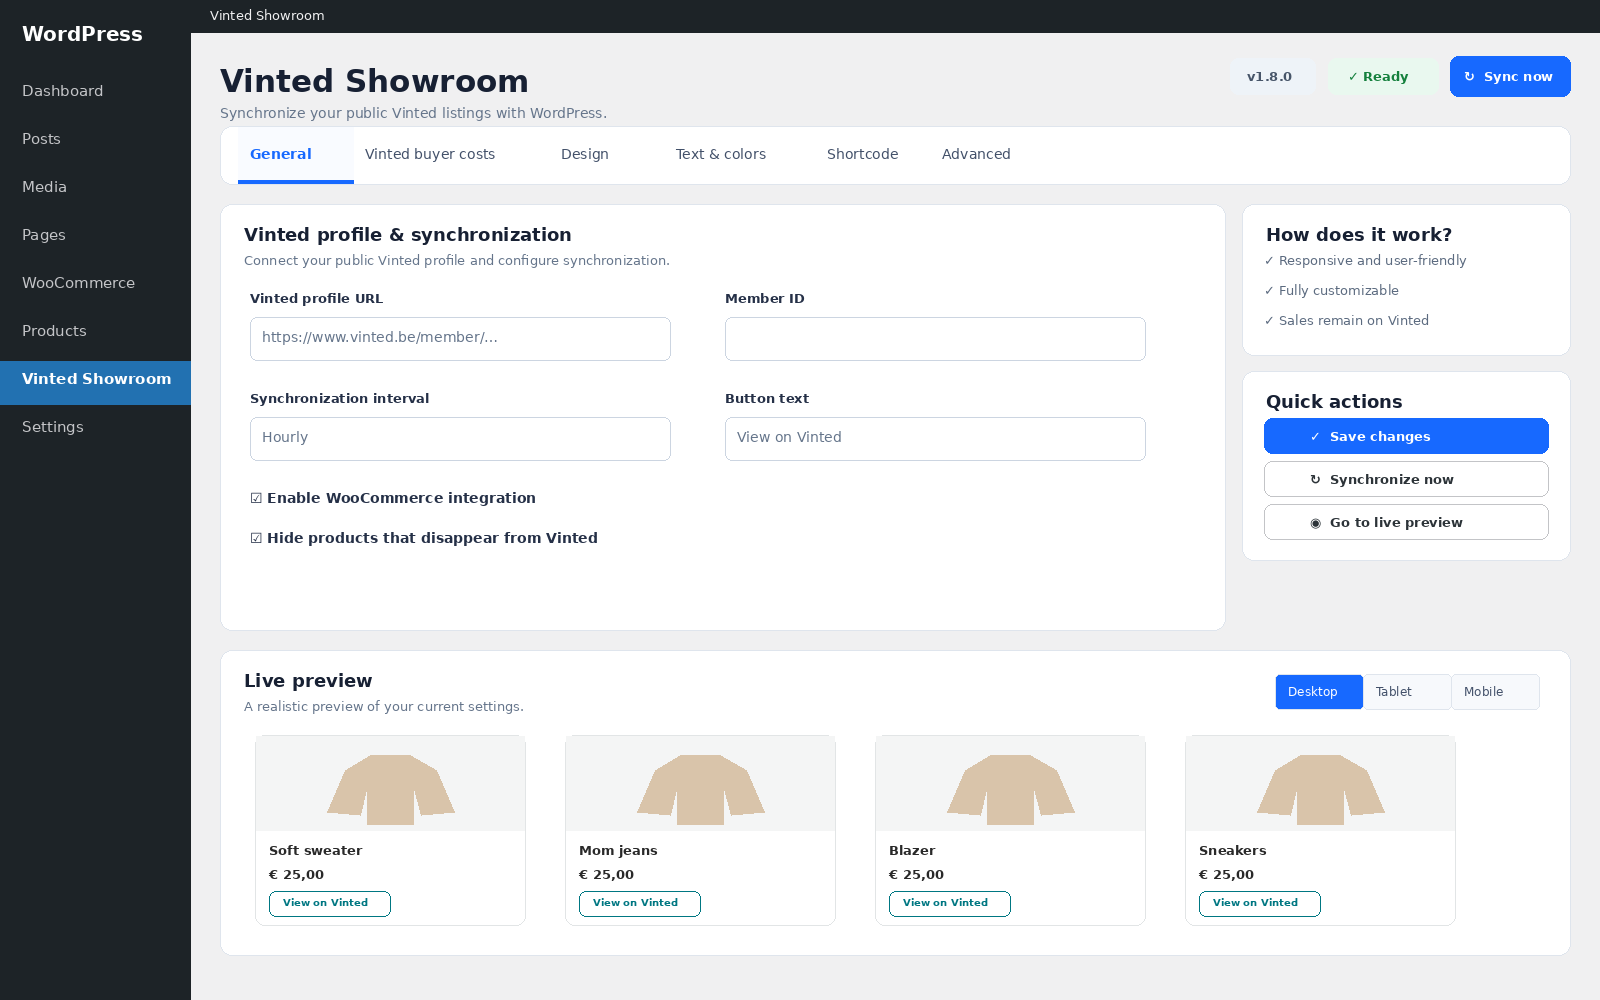Click Save changes in Quick actions
The height and width of the screenshot is (1000, 1600).
tap(1406, 436)
